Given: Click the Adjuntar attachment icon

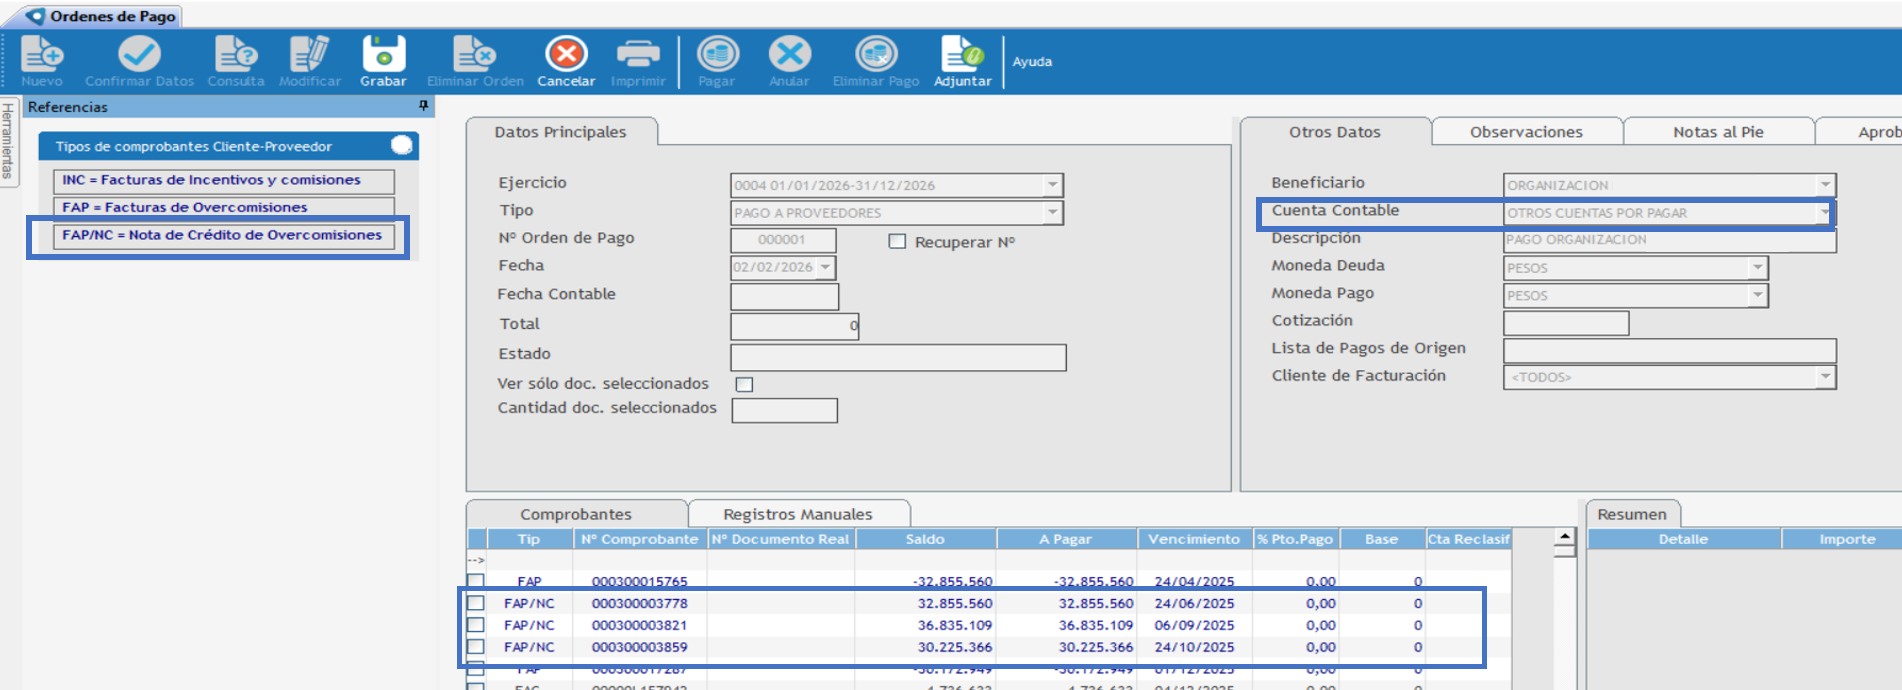Looking at the screenshot, I should (x=962, y=55).
